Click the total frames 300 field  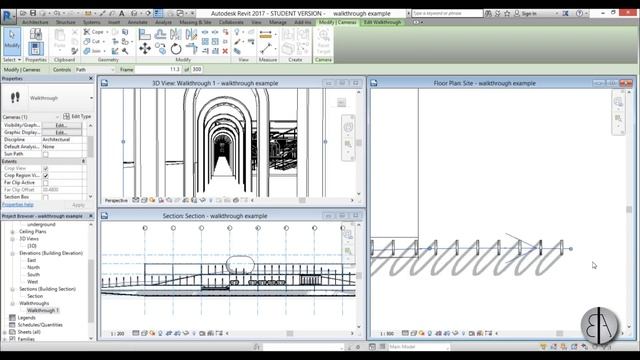pyautogui.click(x=197, y=69)
